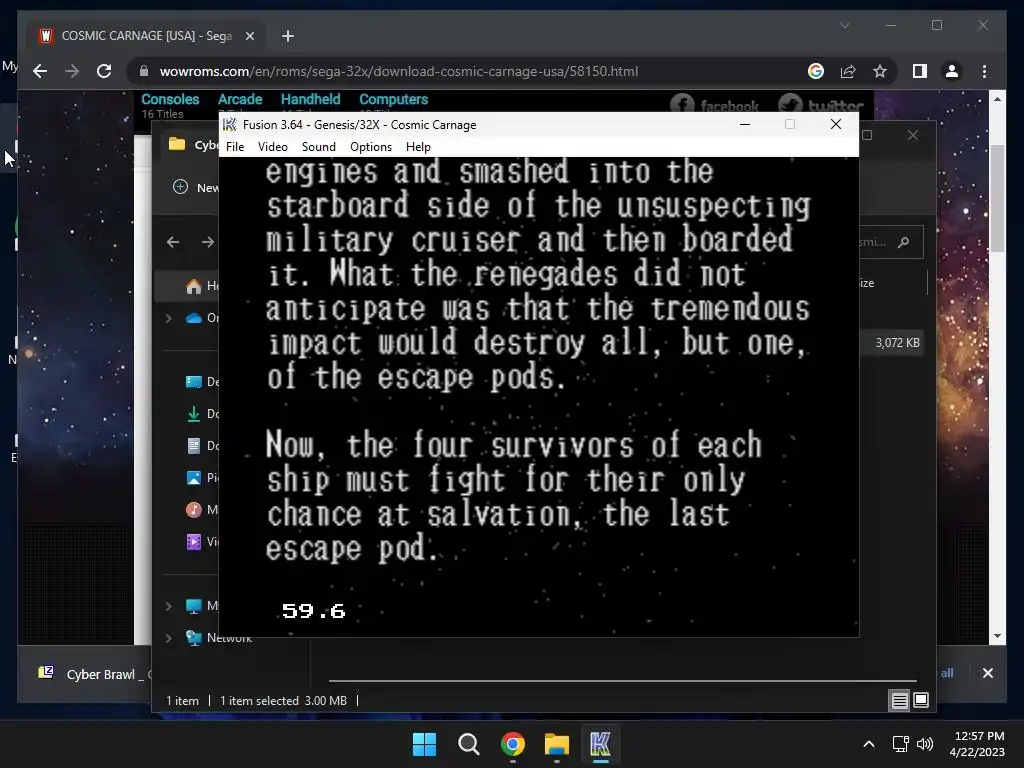Open File Explorer from taskbar
Viewport: 1024px width, 768px height.
click(557, 744)
